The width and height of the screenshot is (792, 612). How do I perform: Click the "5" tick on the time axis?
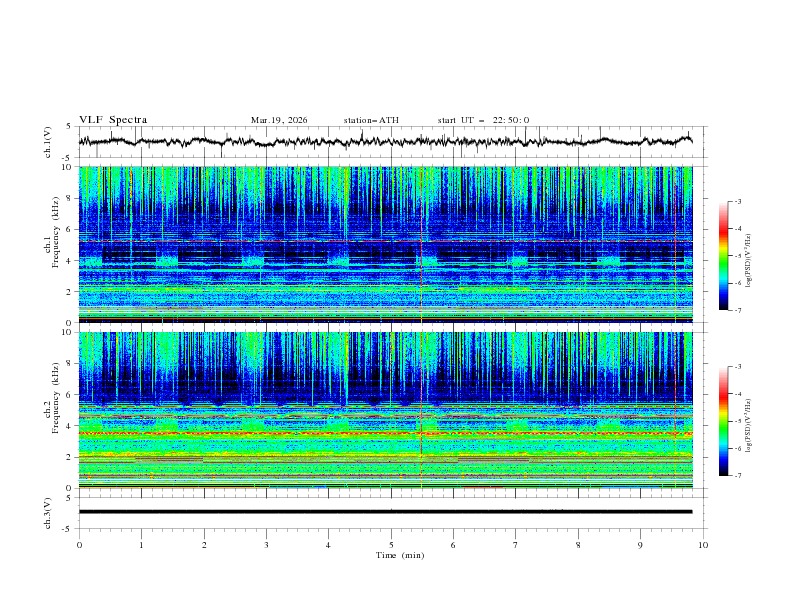click(x=391, y=545)
